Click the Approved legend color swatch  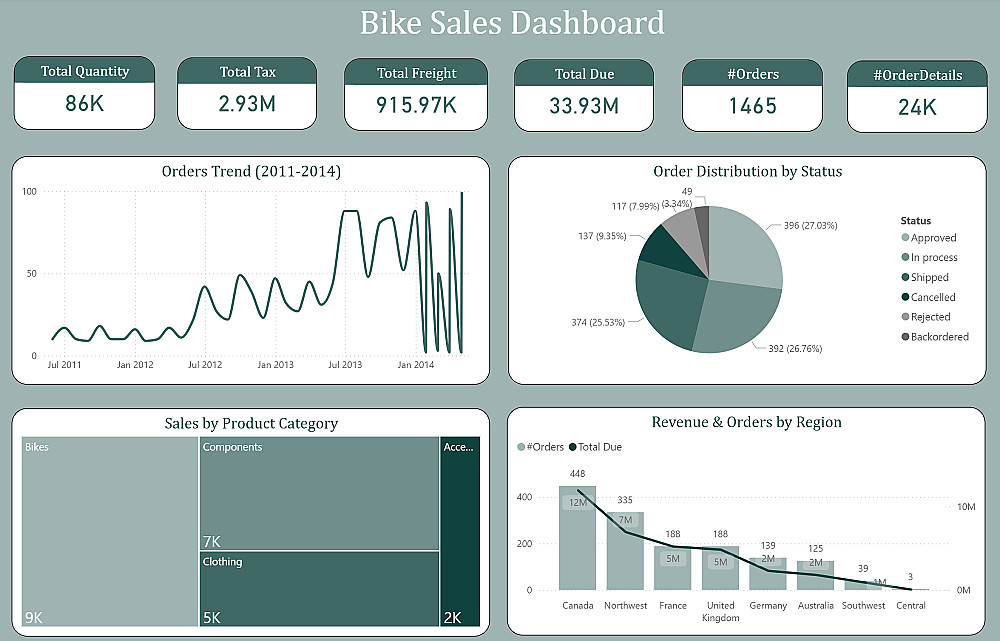(x=905, y=238)
